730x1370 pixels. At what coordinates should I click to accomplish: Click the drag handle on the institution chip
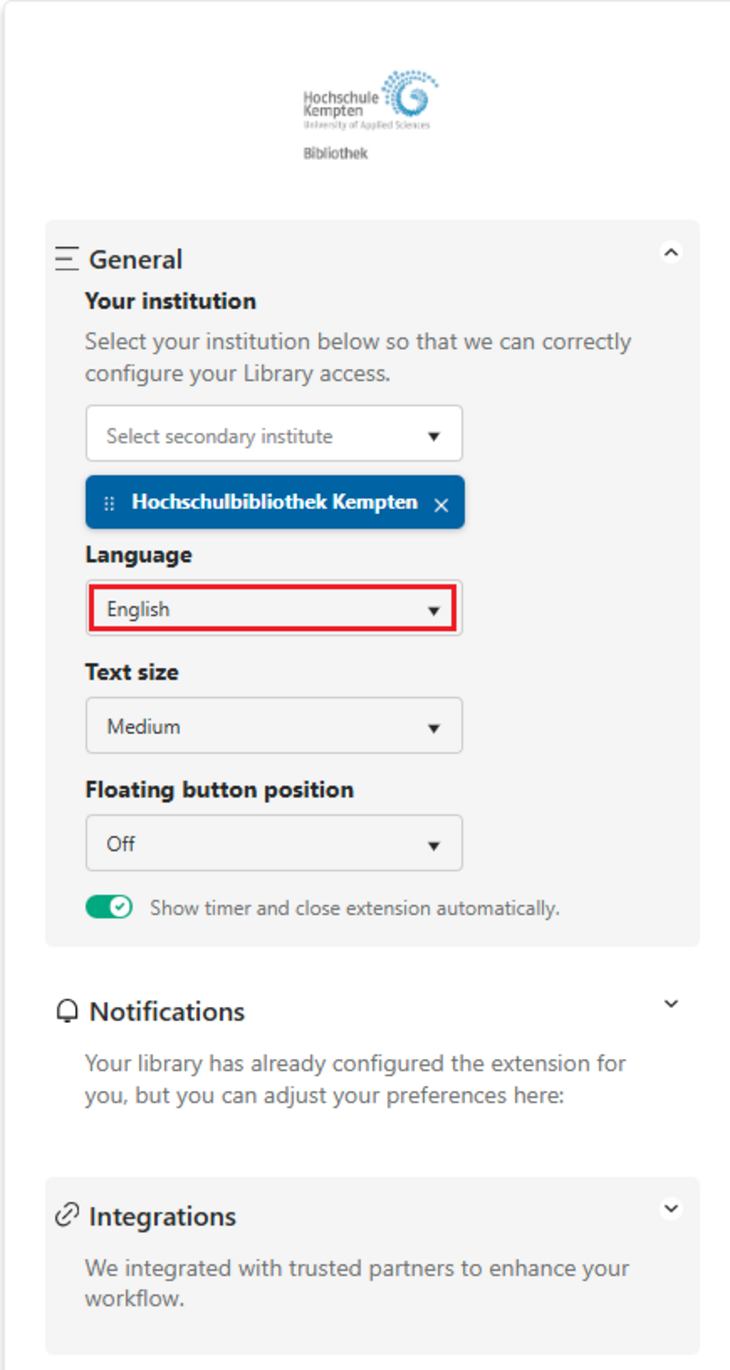pos(109,503)
